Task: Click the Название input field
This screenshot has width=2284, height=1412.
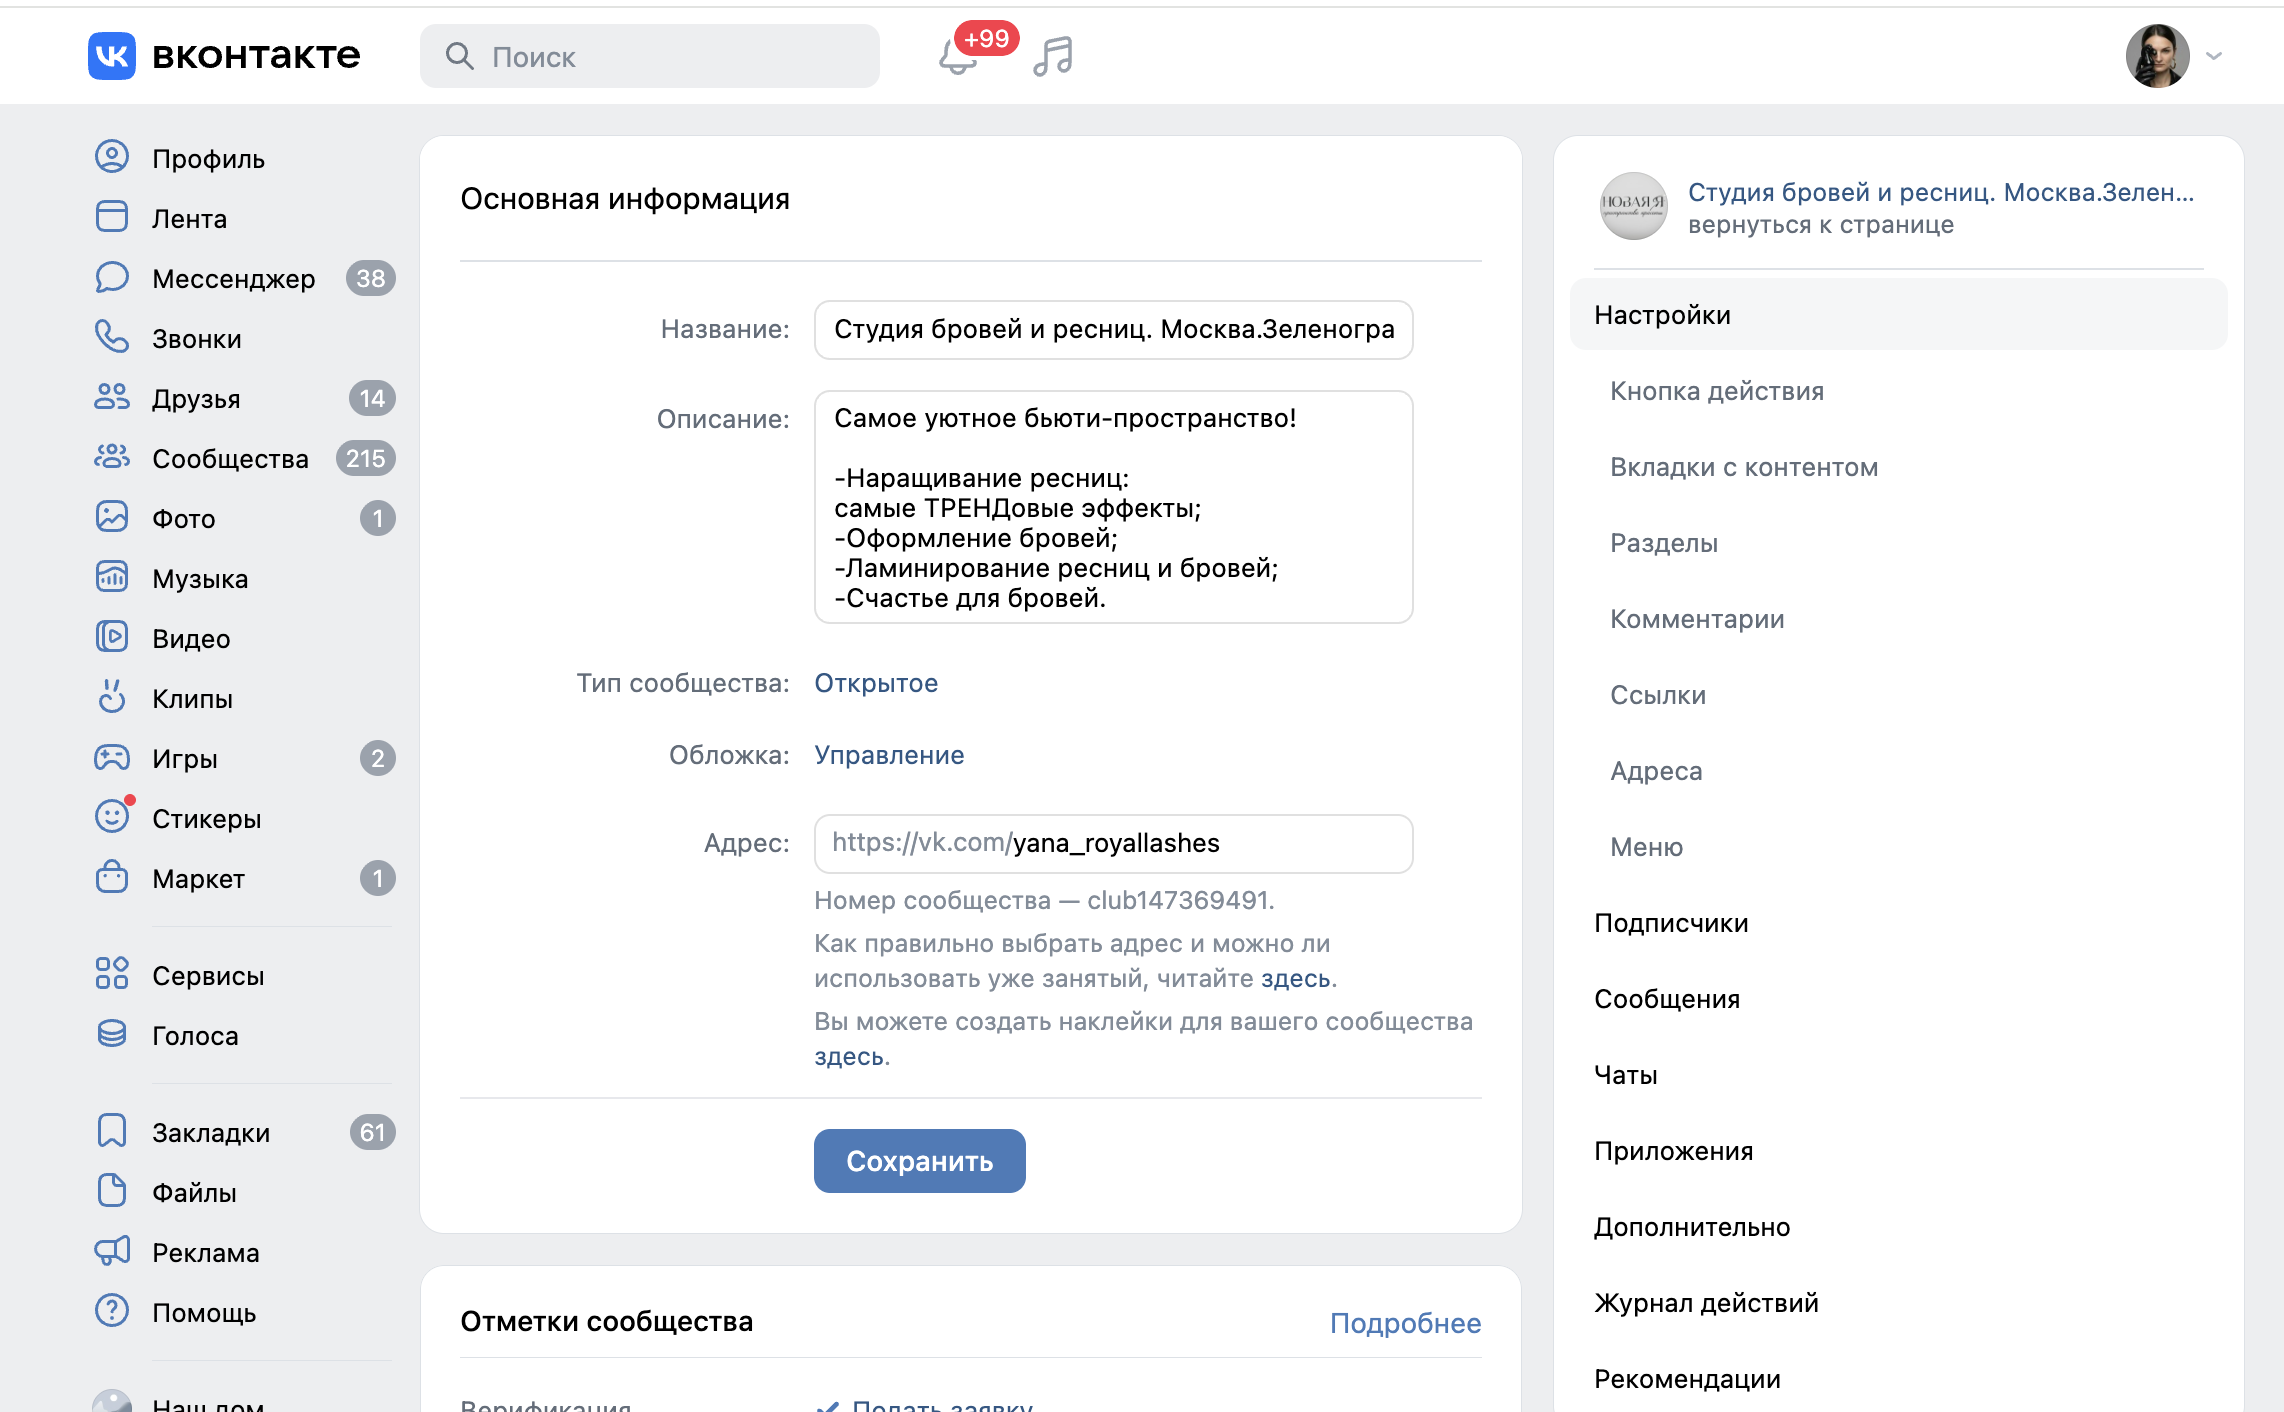Action: 1114,330
